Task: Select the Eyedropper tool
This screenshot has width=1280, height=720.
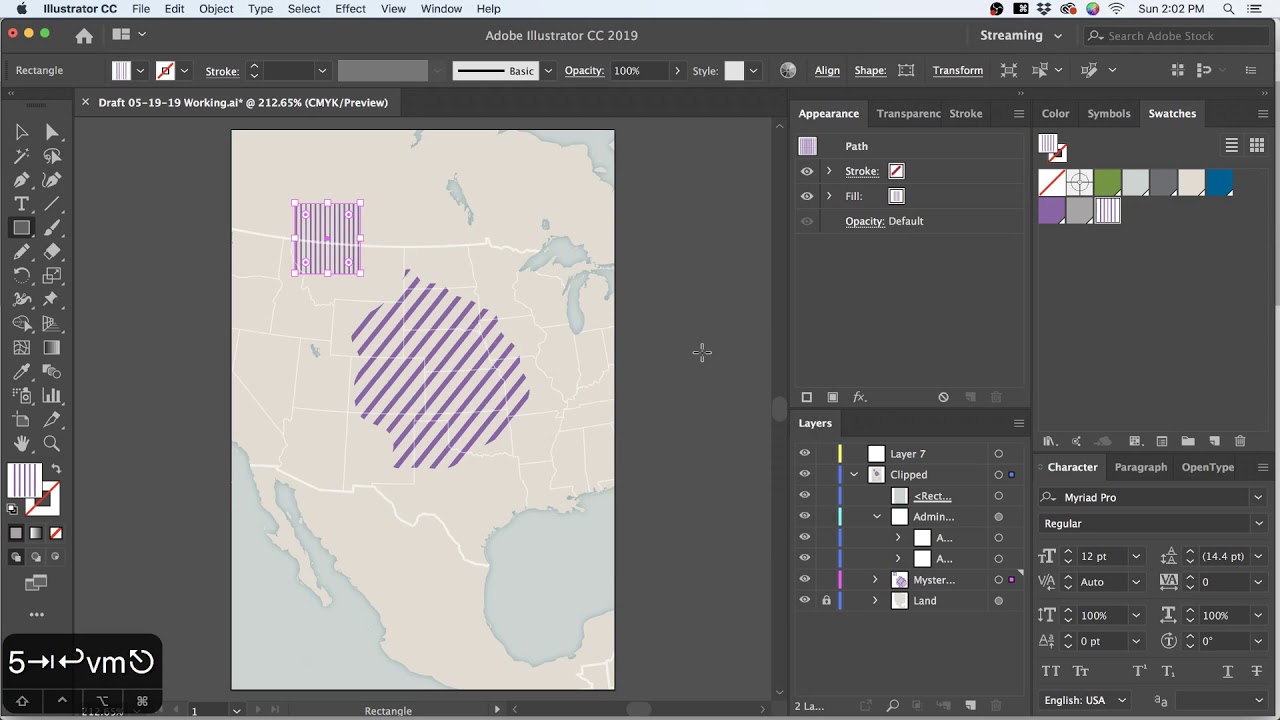Action: click(21, 371)
